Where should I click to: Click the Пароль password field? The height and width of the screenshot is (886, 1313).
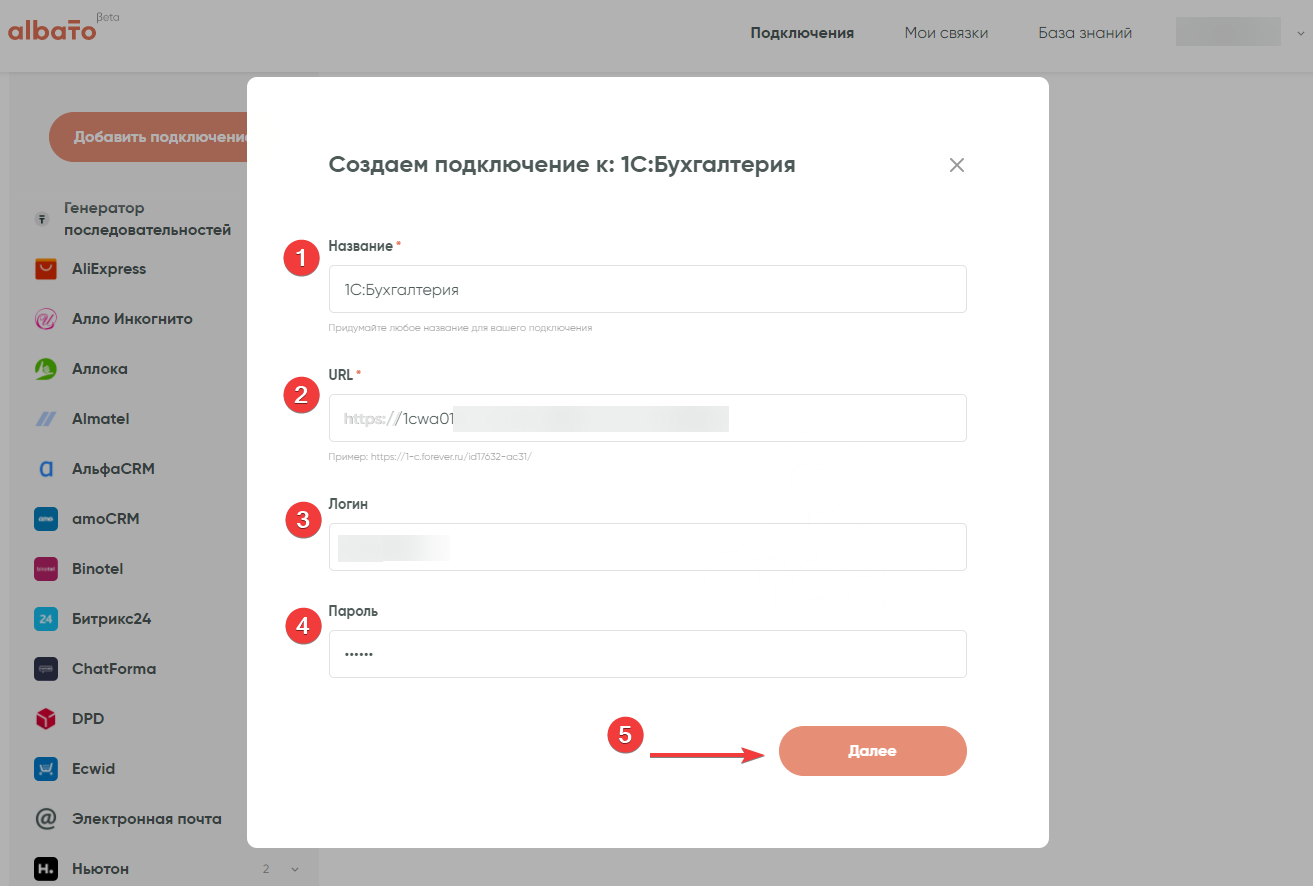(x=647, y=654)
